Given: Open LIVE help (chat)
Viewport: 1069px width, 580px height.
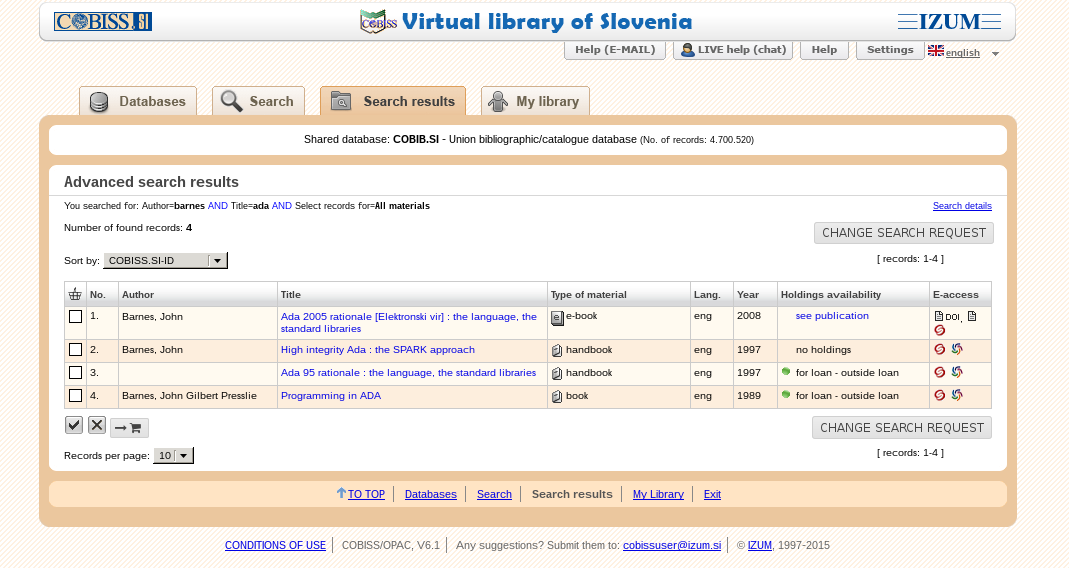Looking at the screenshot, I should click(x=733, y=50).
